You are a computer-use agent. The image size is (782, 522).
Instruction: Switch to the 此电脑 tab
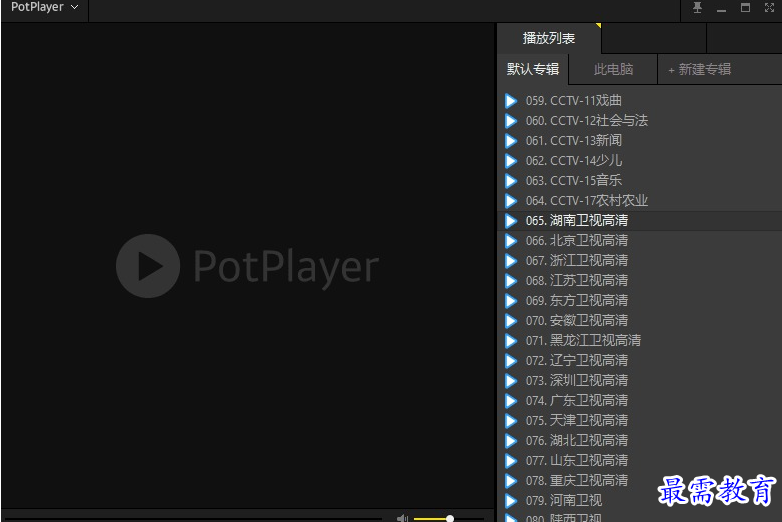613,69
